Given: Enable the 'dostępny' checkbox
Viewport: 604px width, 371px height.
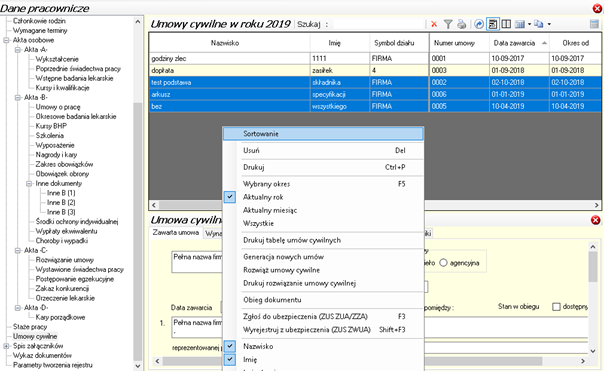Looking at the screenshot, I should (x=556, y=307).
